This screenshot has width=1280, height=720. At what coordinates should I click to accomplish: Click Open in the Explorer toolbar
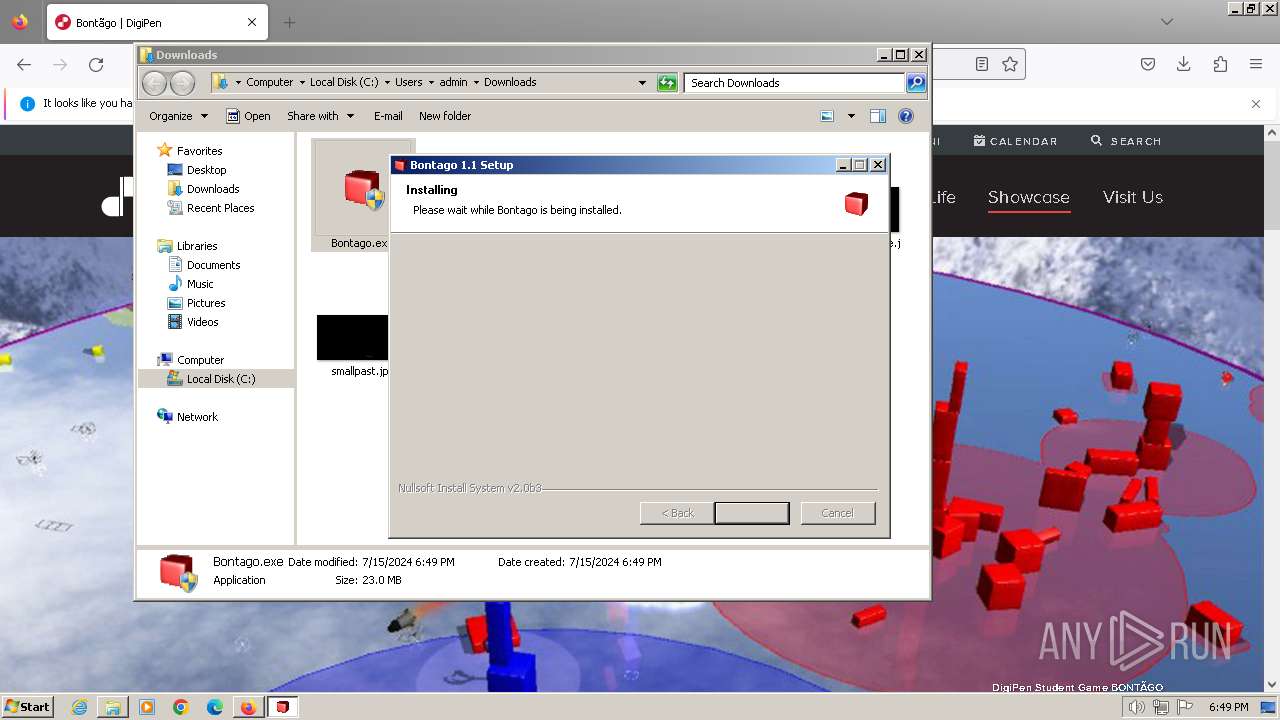pyautogui.click(x=248, y=116)
